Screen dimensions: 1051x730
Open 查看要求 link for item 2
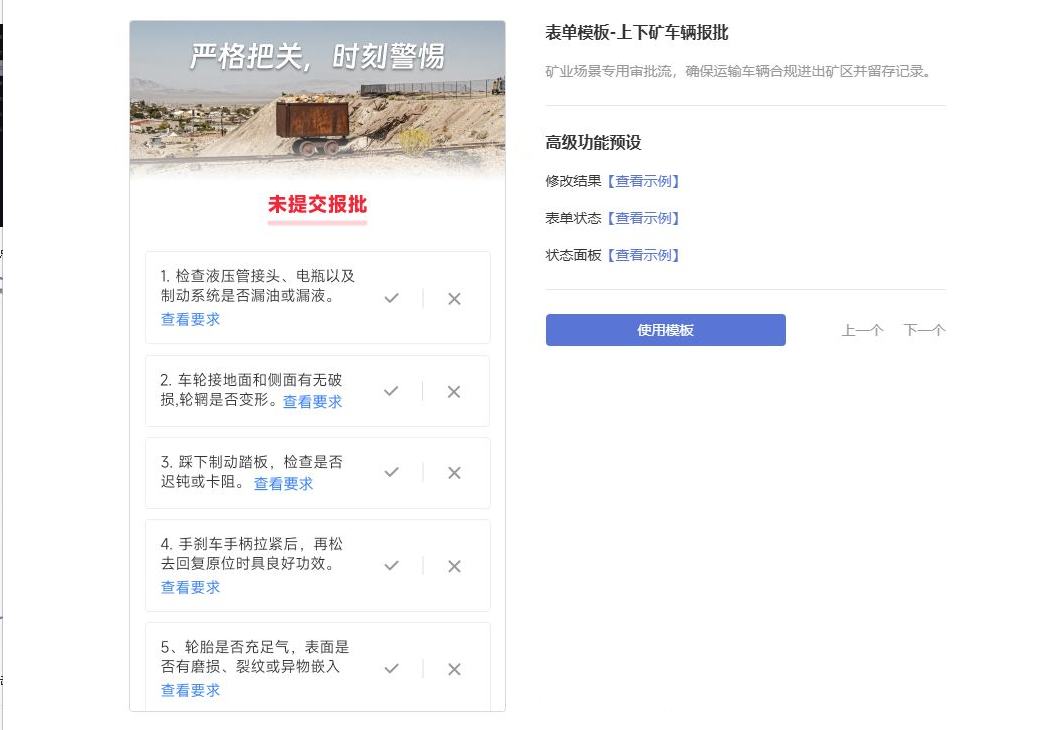tap(312, 402)
